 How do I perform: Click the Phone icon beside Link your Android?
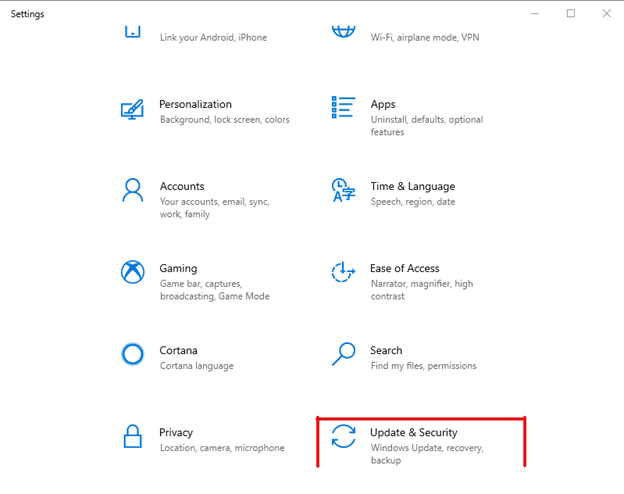point(133,32)
